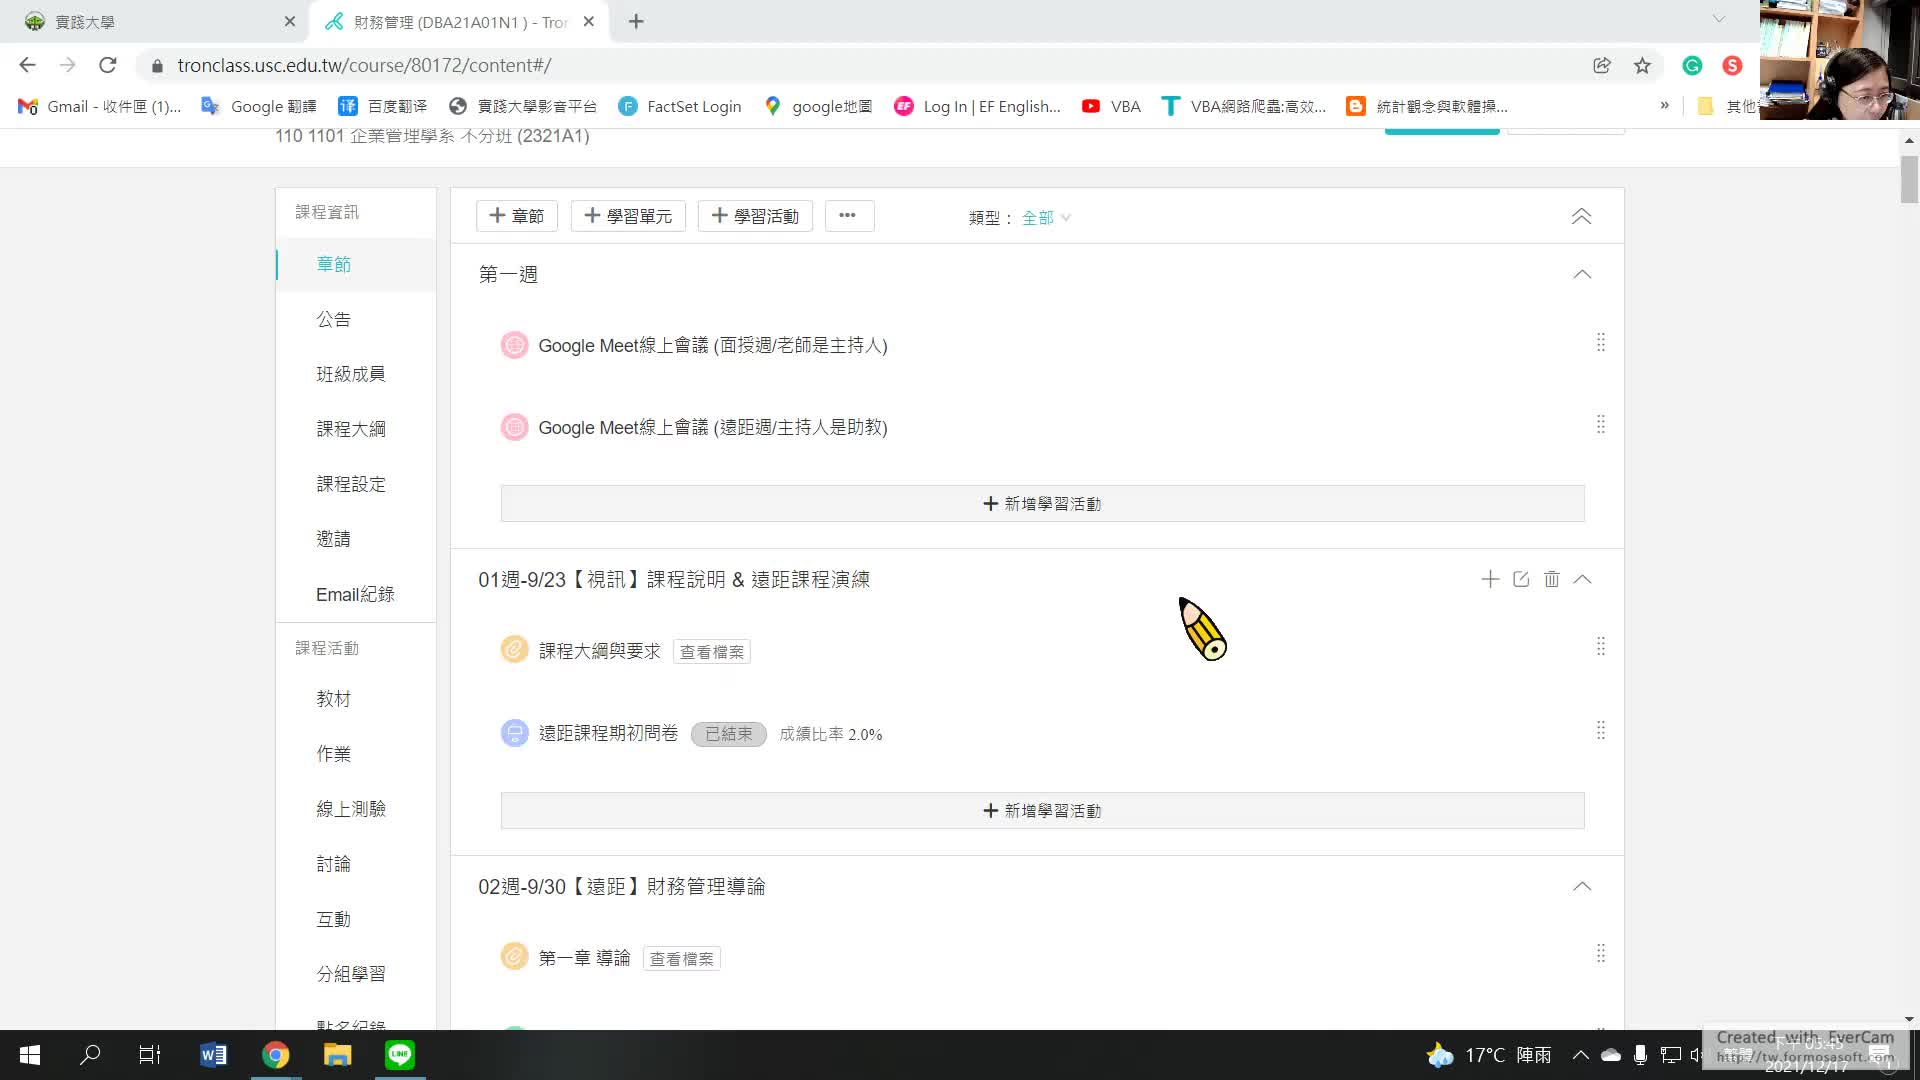
Task: Open Gmail bookmark
Action: tap(99, 106)
